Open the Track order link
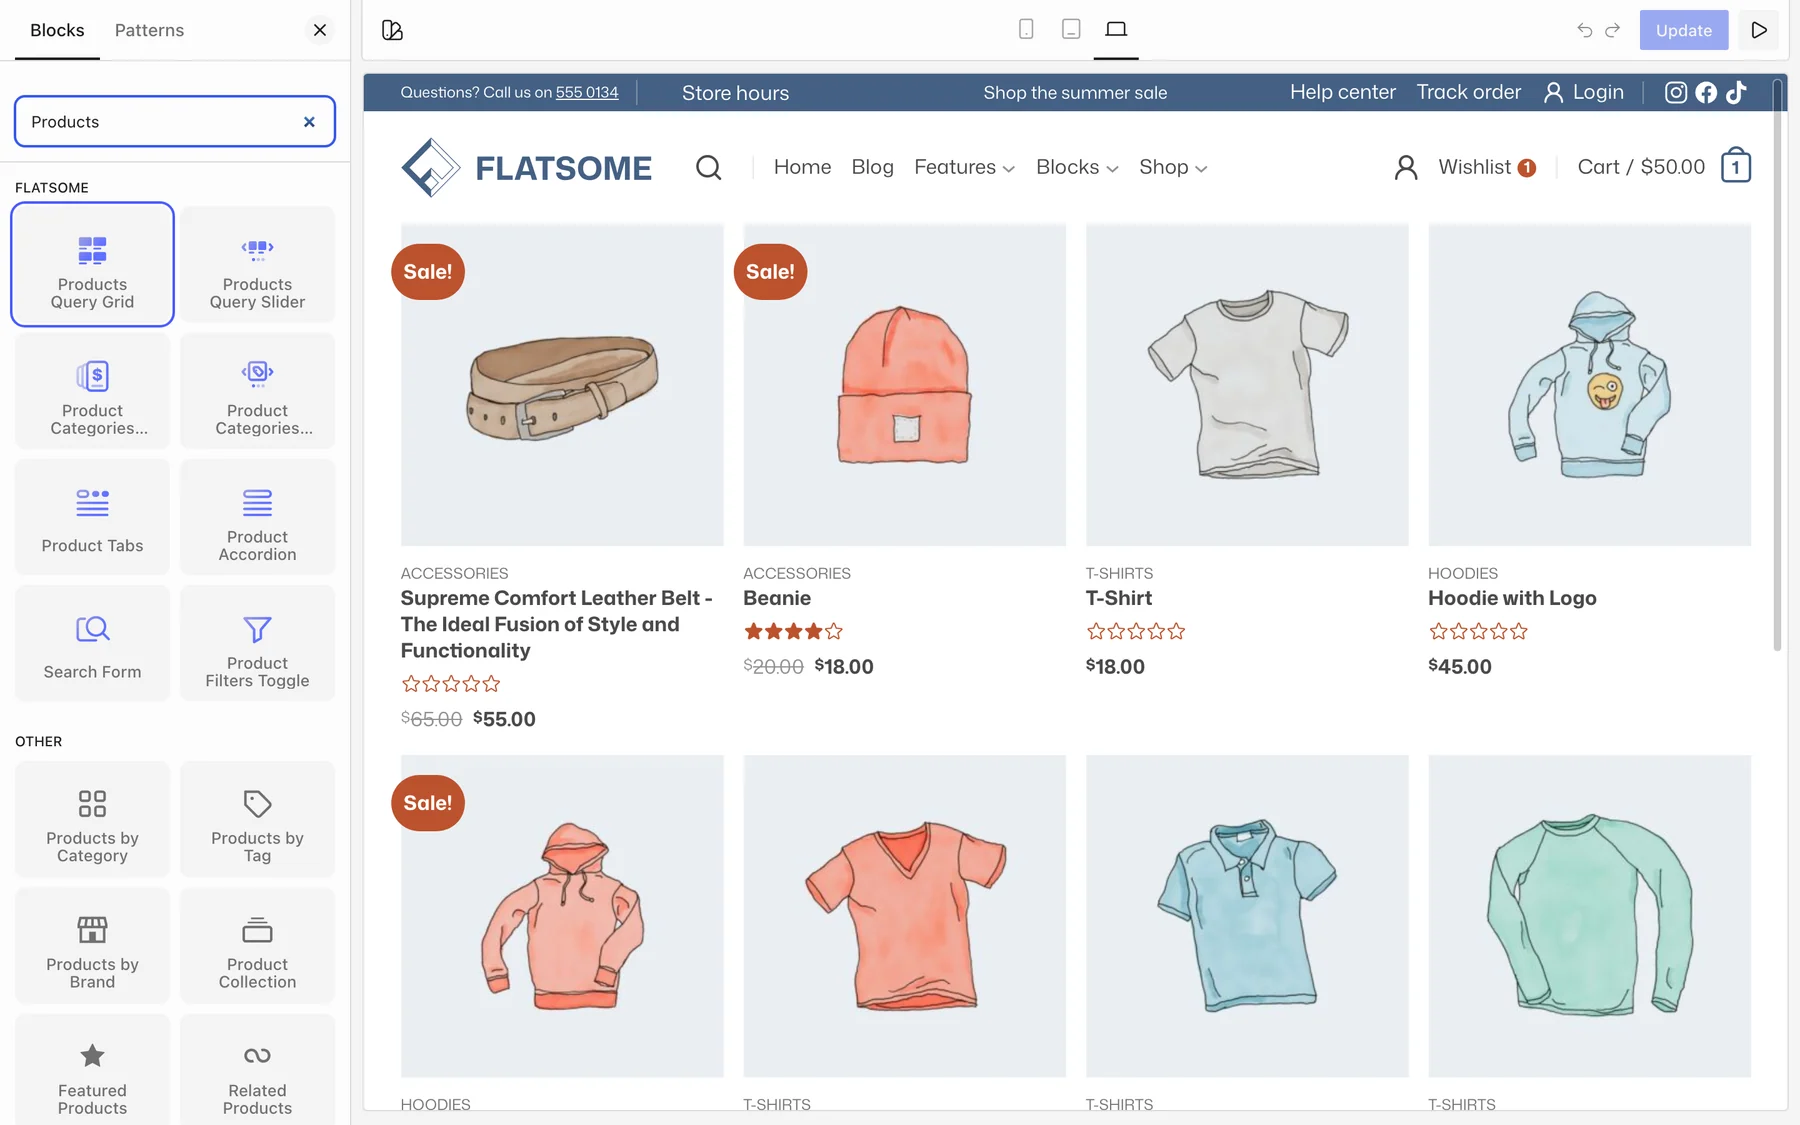 1468,92
